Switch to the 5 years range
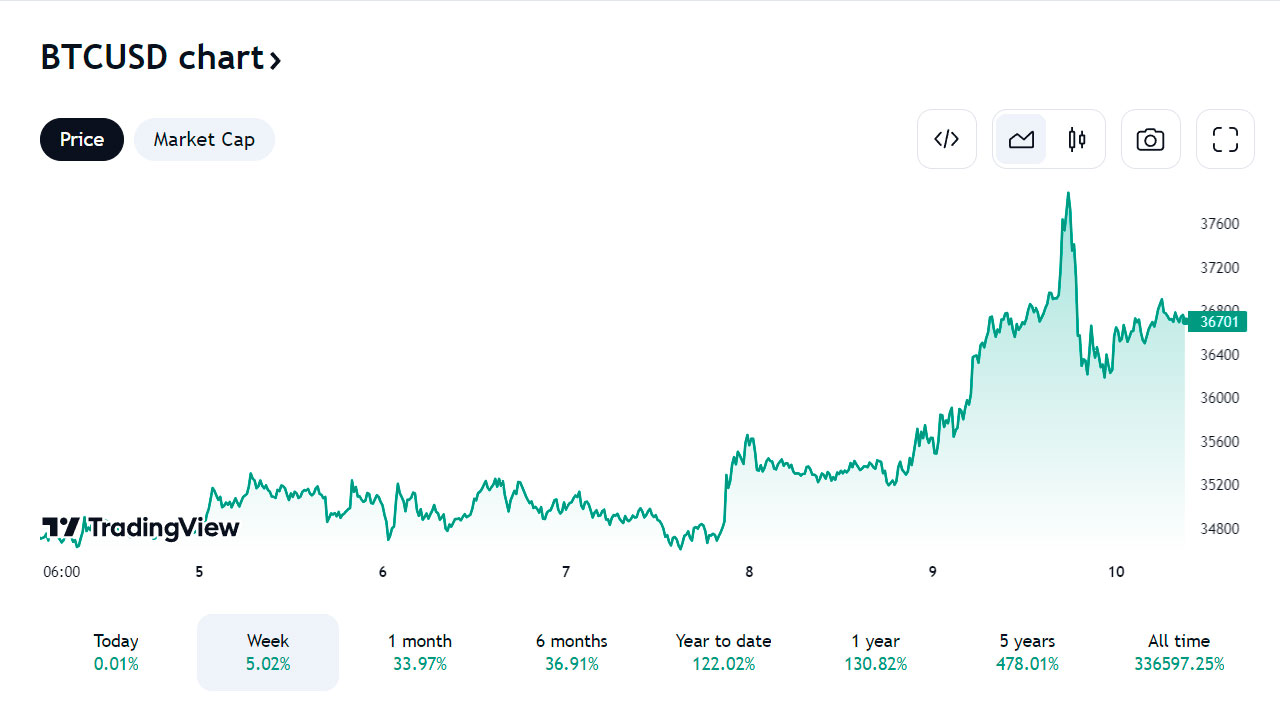 point(1028,652)
